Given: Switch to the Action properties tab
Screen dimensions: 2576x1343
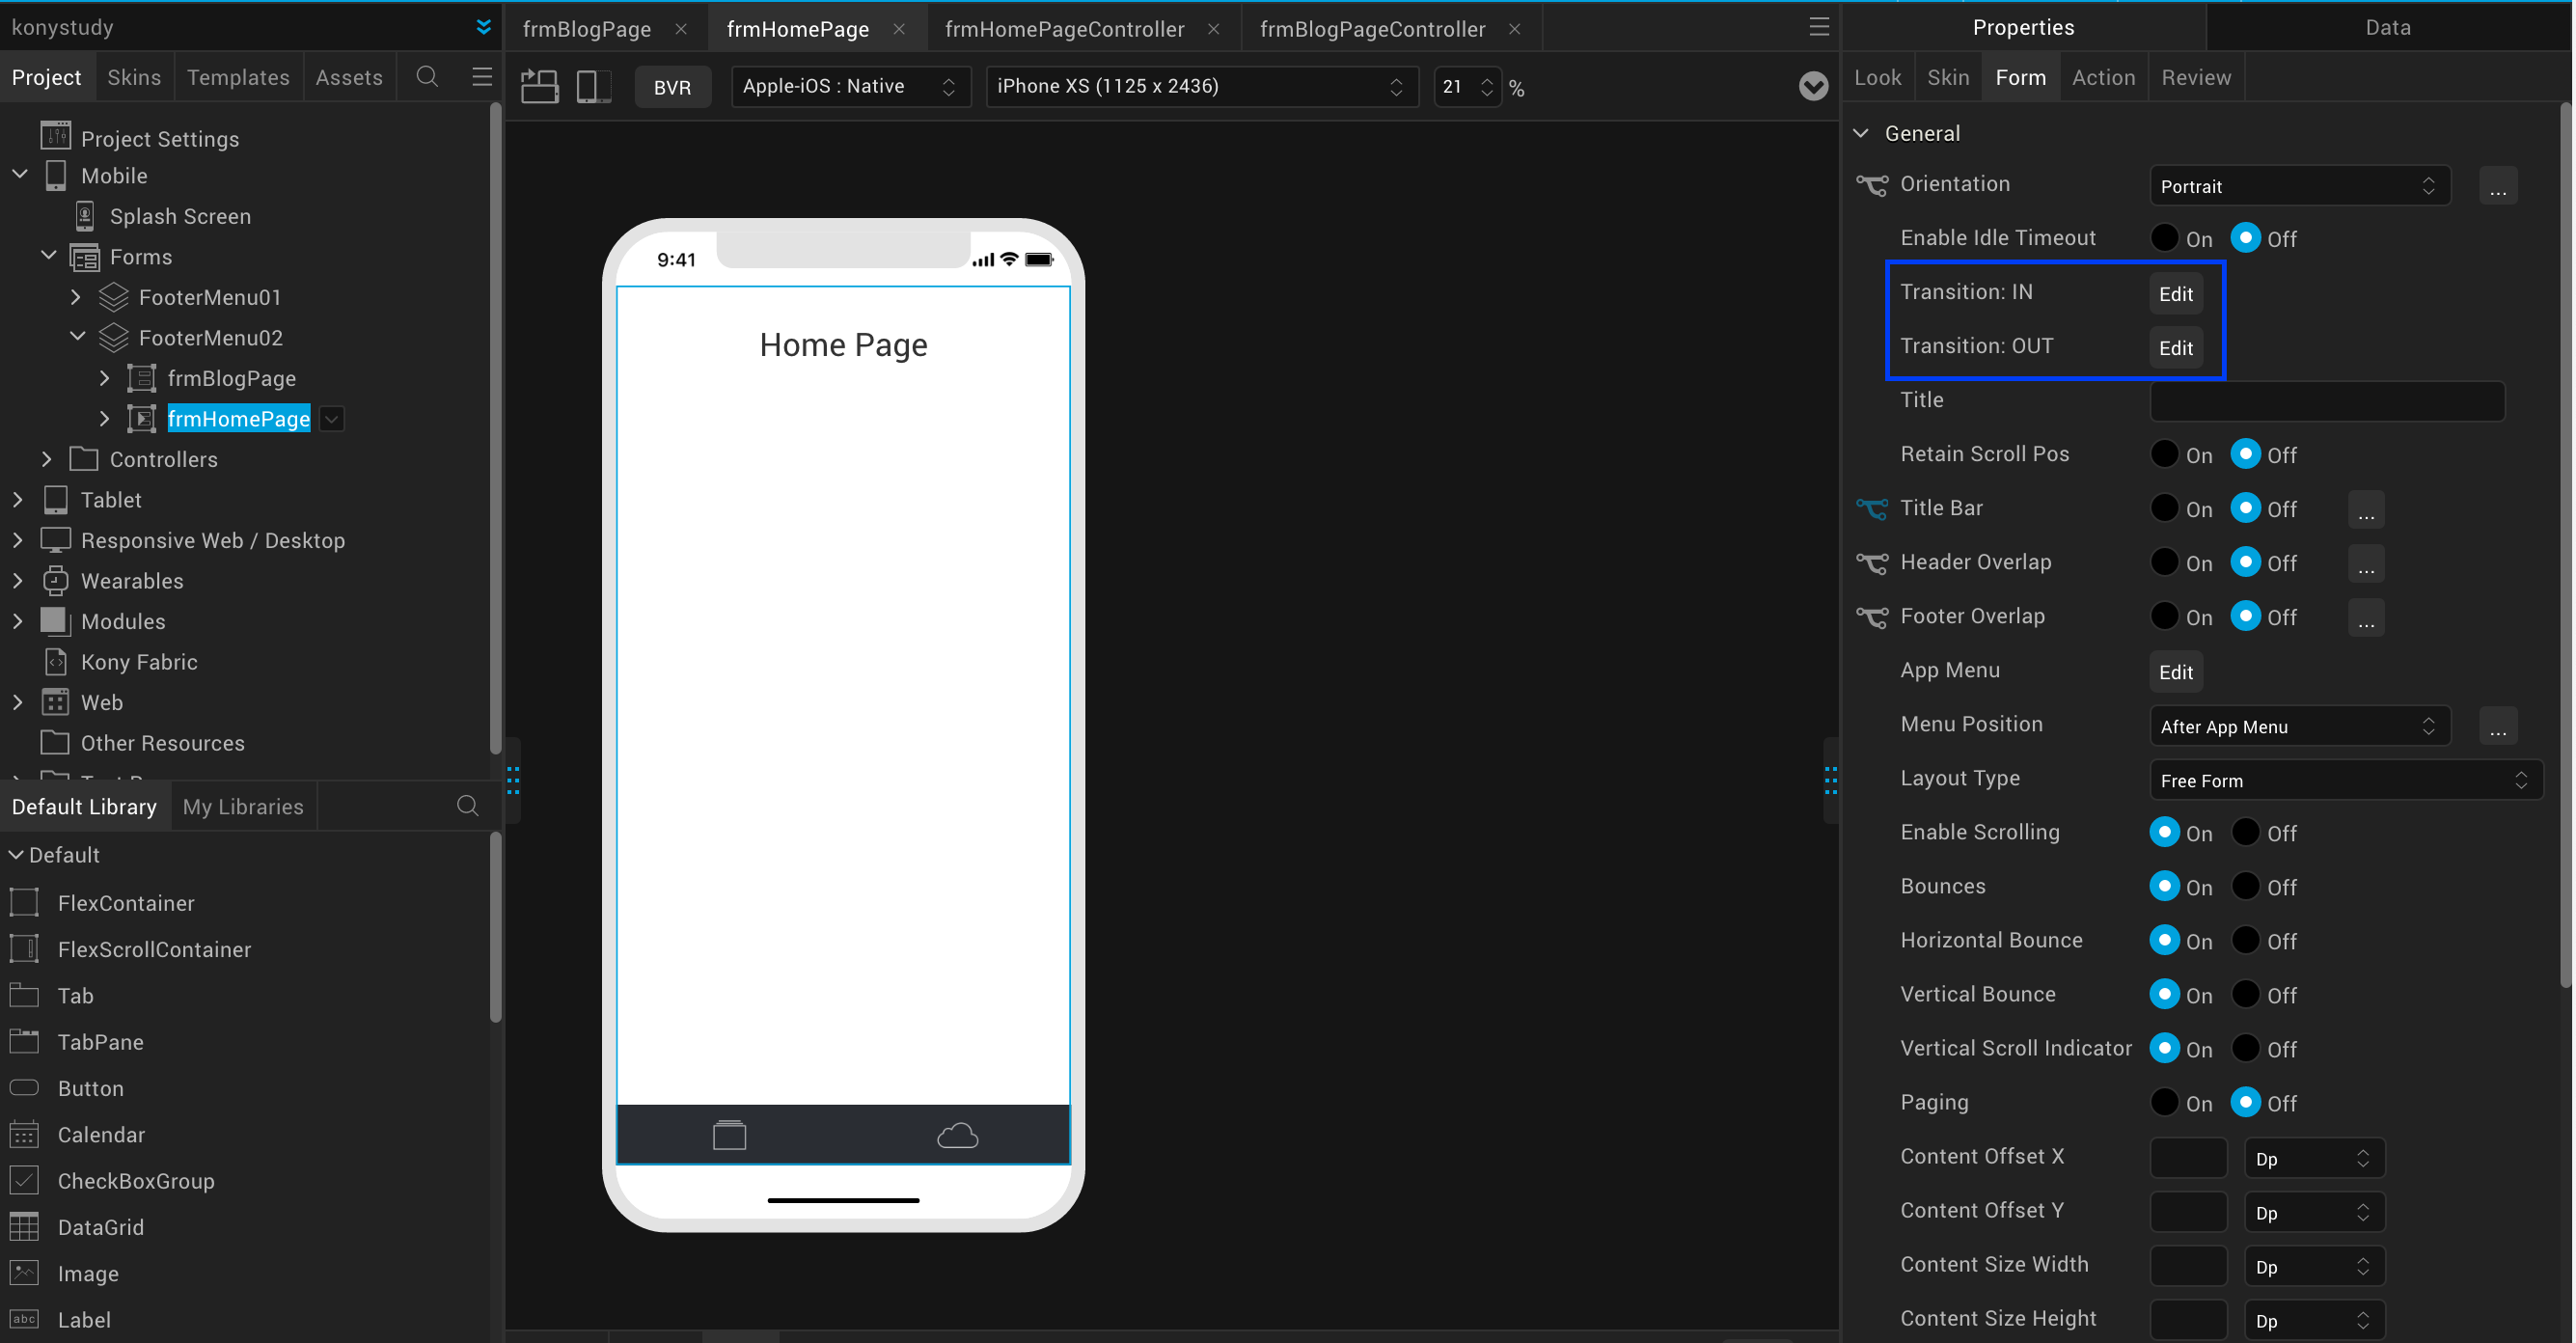Looking at the screenshot, I should pyautogui.click(x=2102, y=77).
